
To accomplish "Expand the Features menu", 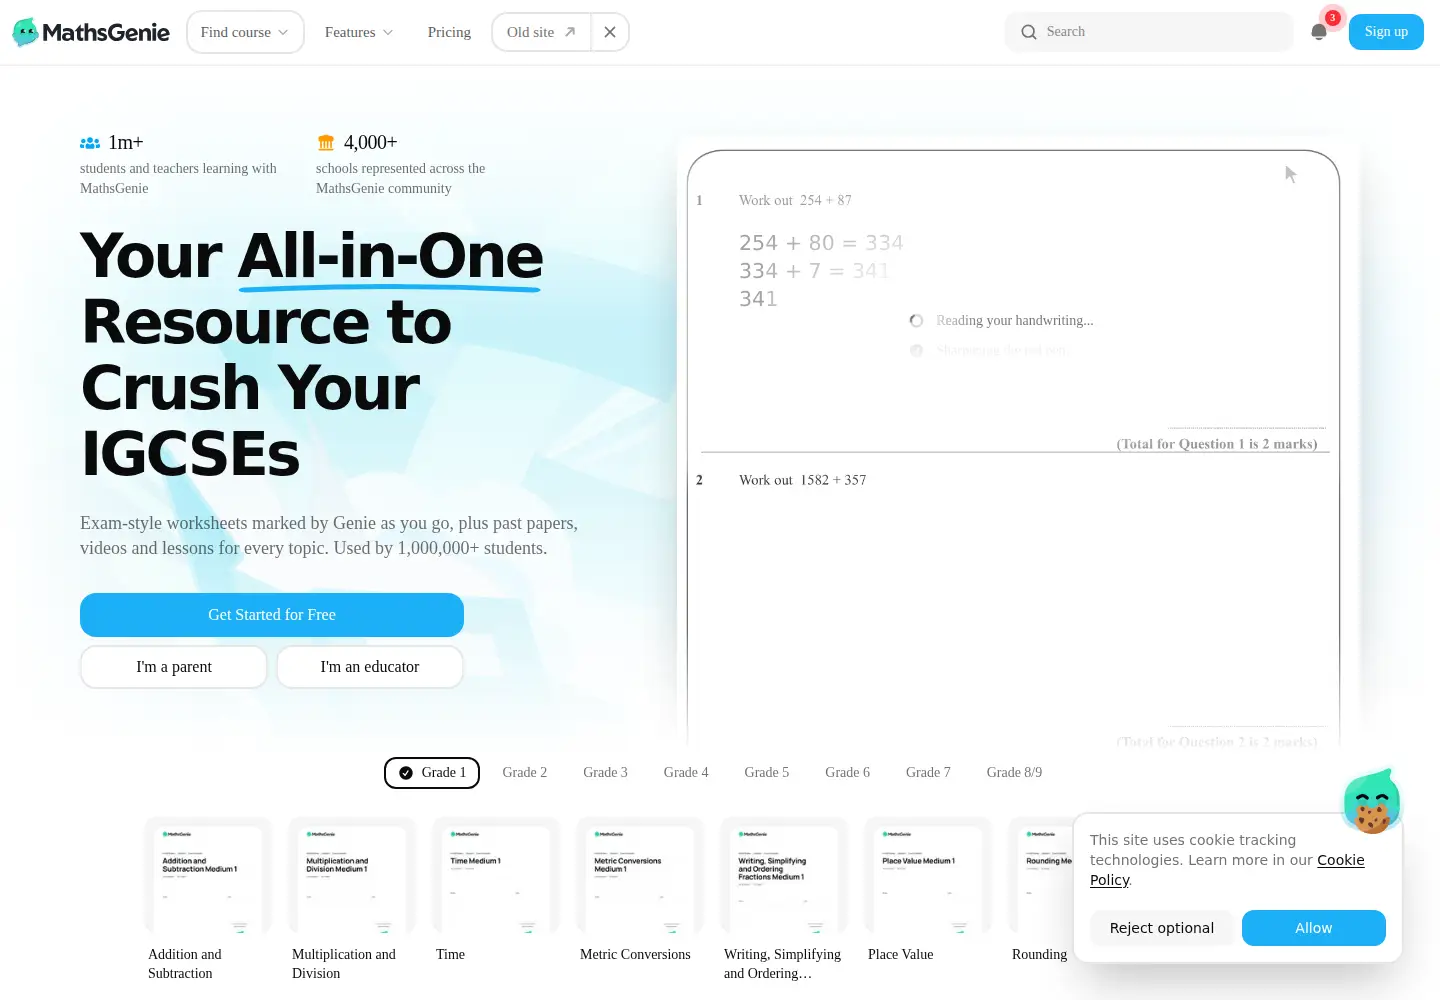I will pyautogui.click(x=359, y=32).
